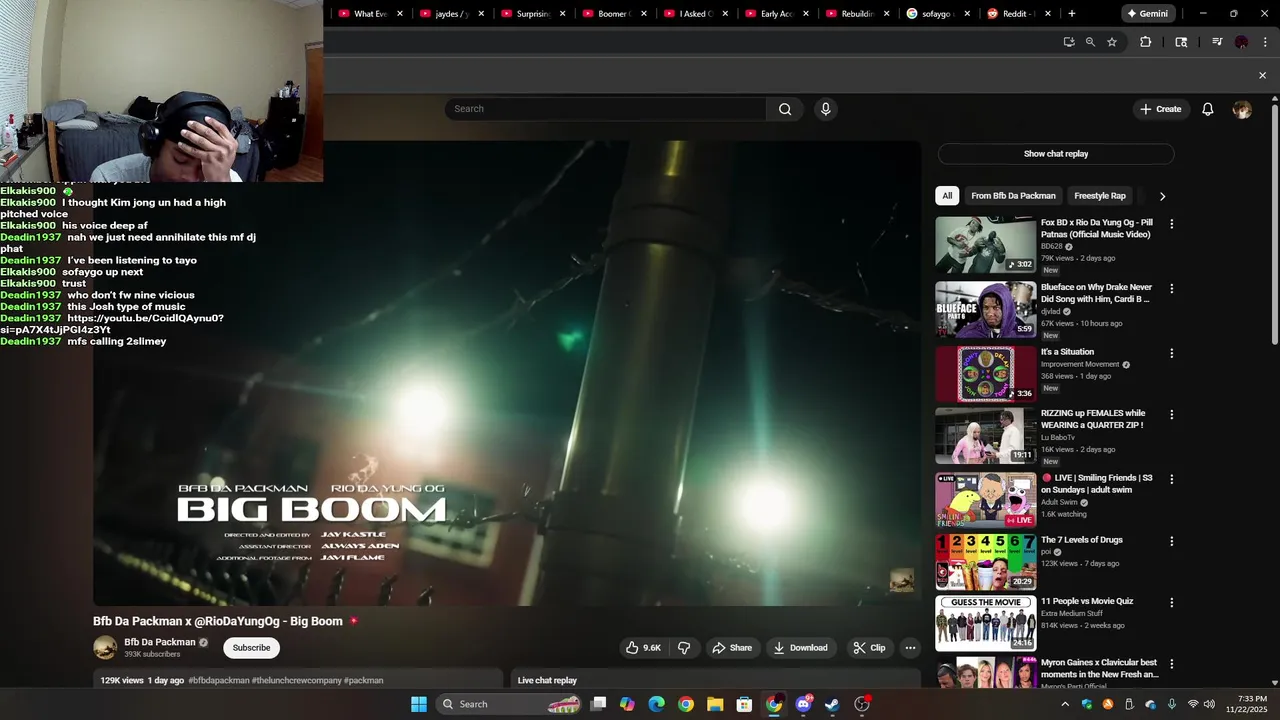
Task: Open a new browser tab
Action: click(x=1072, y=14)
